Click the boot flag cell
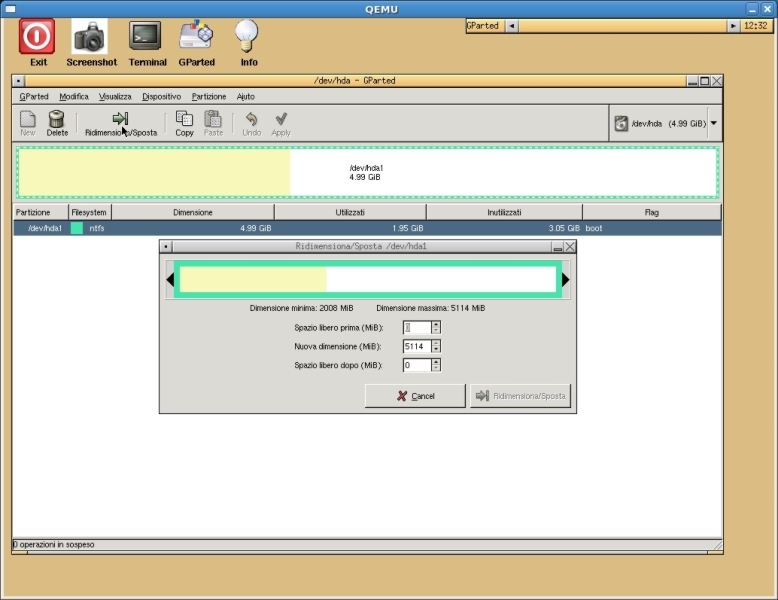The width and height of the screenshot is (778, 600). coord(594,228)
